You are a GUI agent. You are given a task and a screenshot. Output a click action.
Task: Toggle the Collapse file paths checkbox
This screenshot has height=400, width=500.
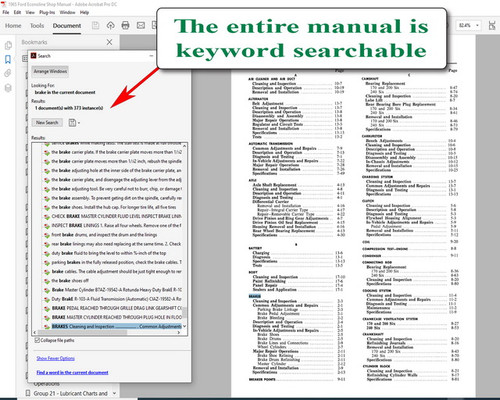pos(37,340)
